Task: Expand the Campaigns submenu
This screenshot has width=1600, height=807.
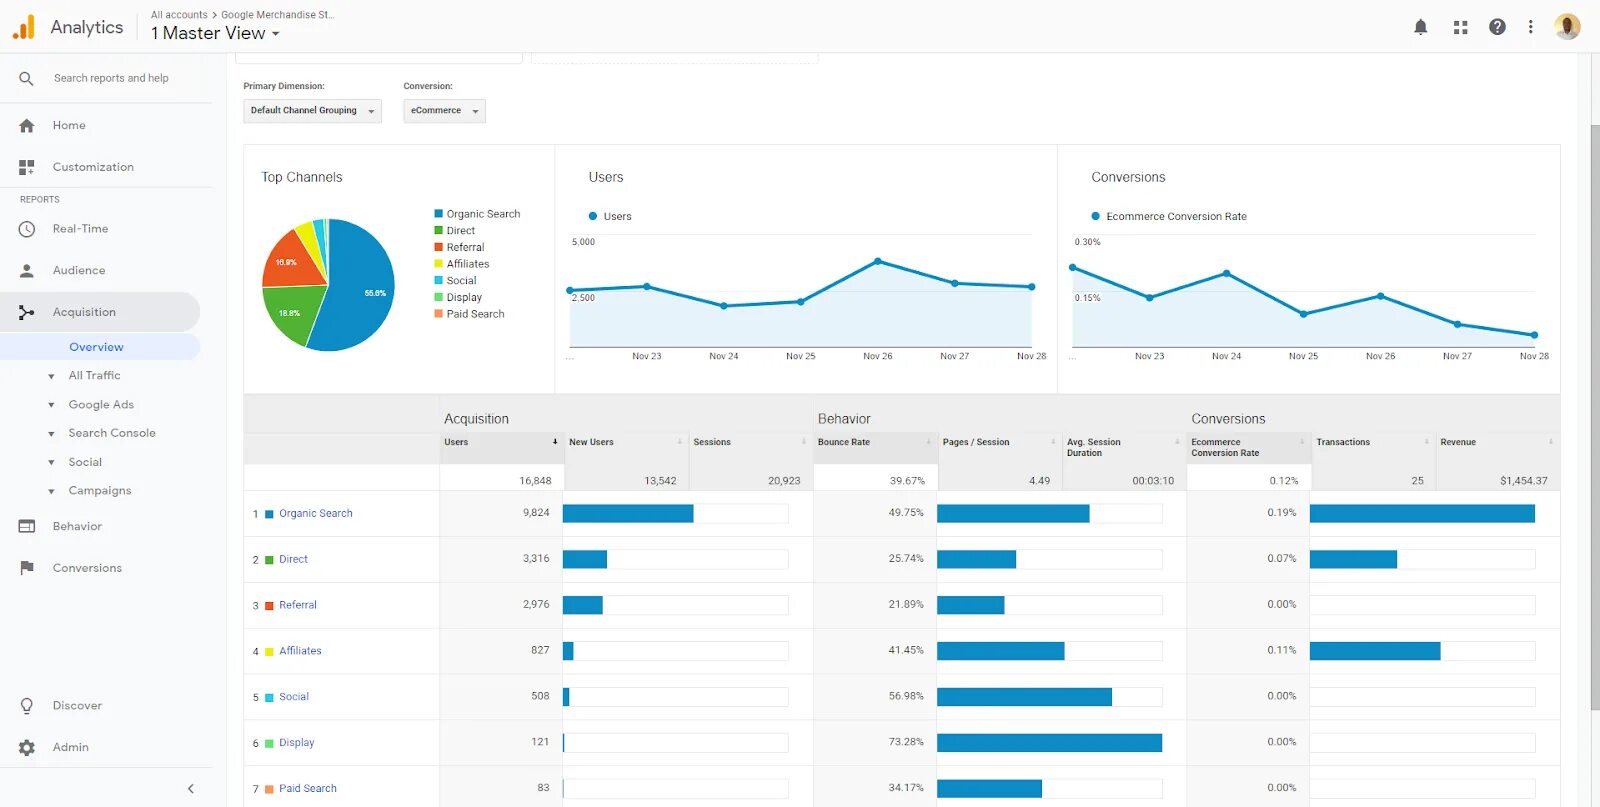Action: click(x=51, y=492)
